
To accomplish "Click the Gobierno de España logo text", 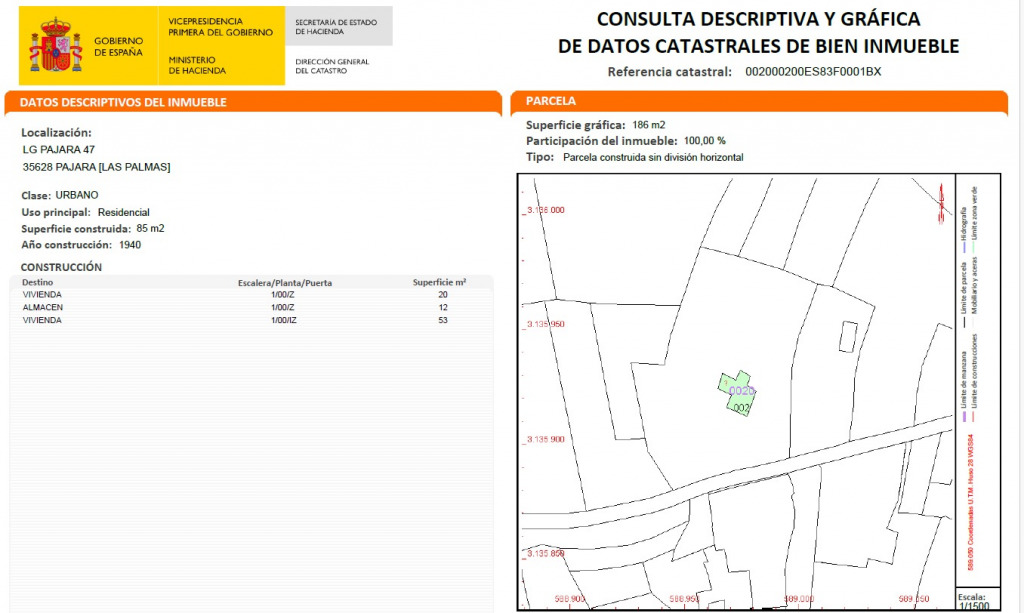I will pyautogui.click(x=118, y=46).
